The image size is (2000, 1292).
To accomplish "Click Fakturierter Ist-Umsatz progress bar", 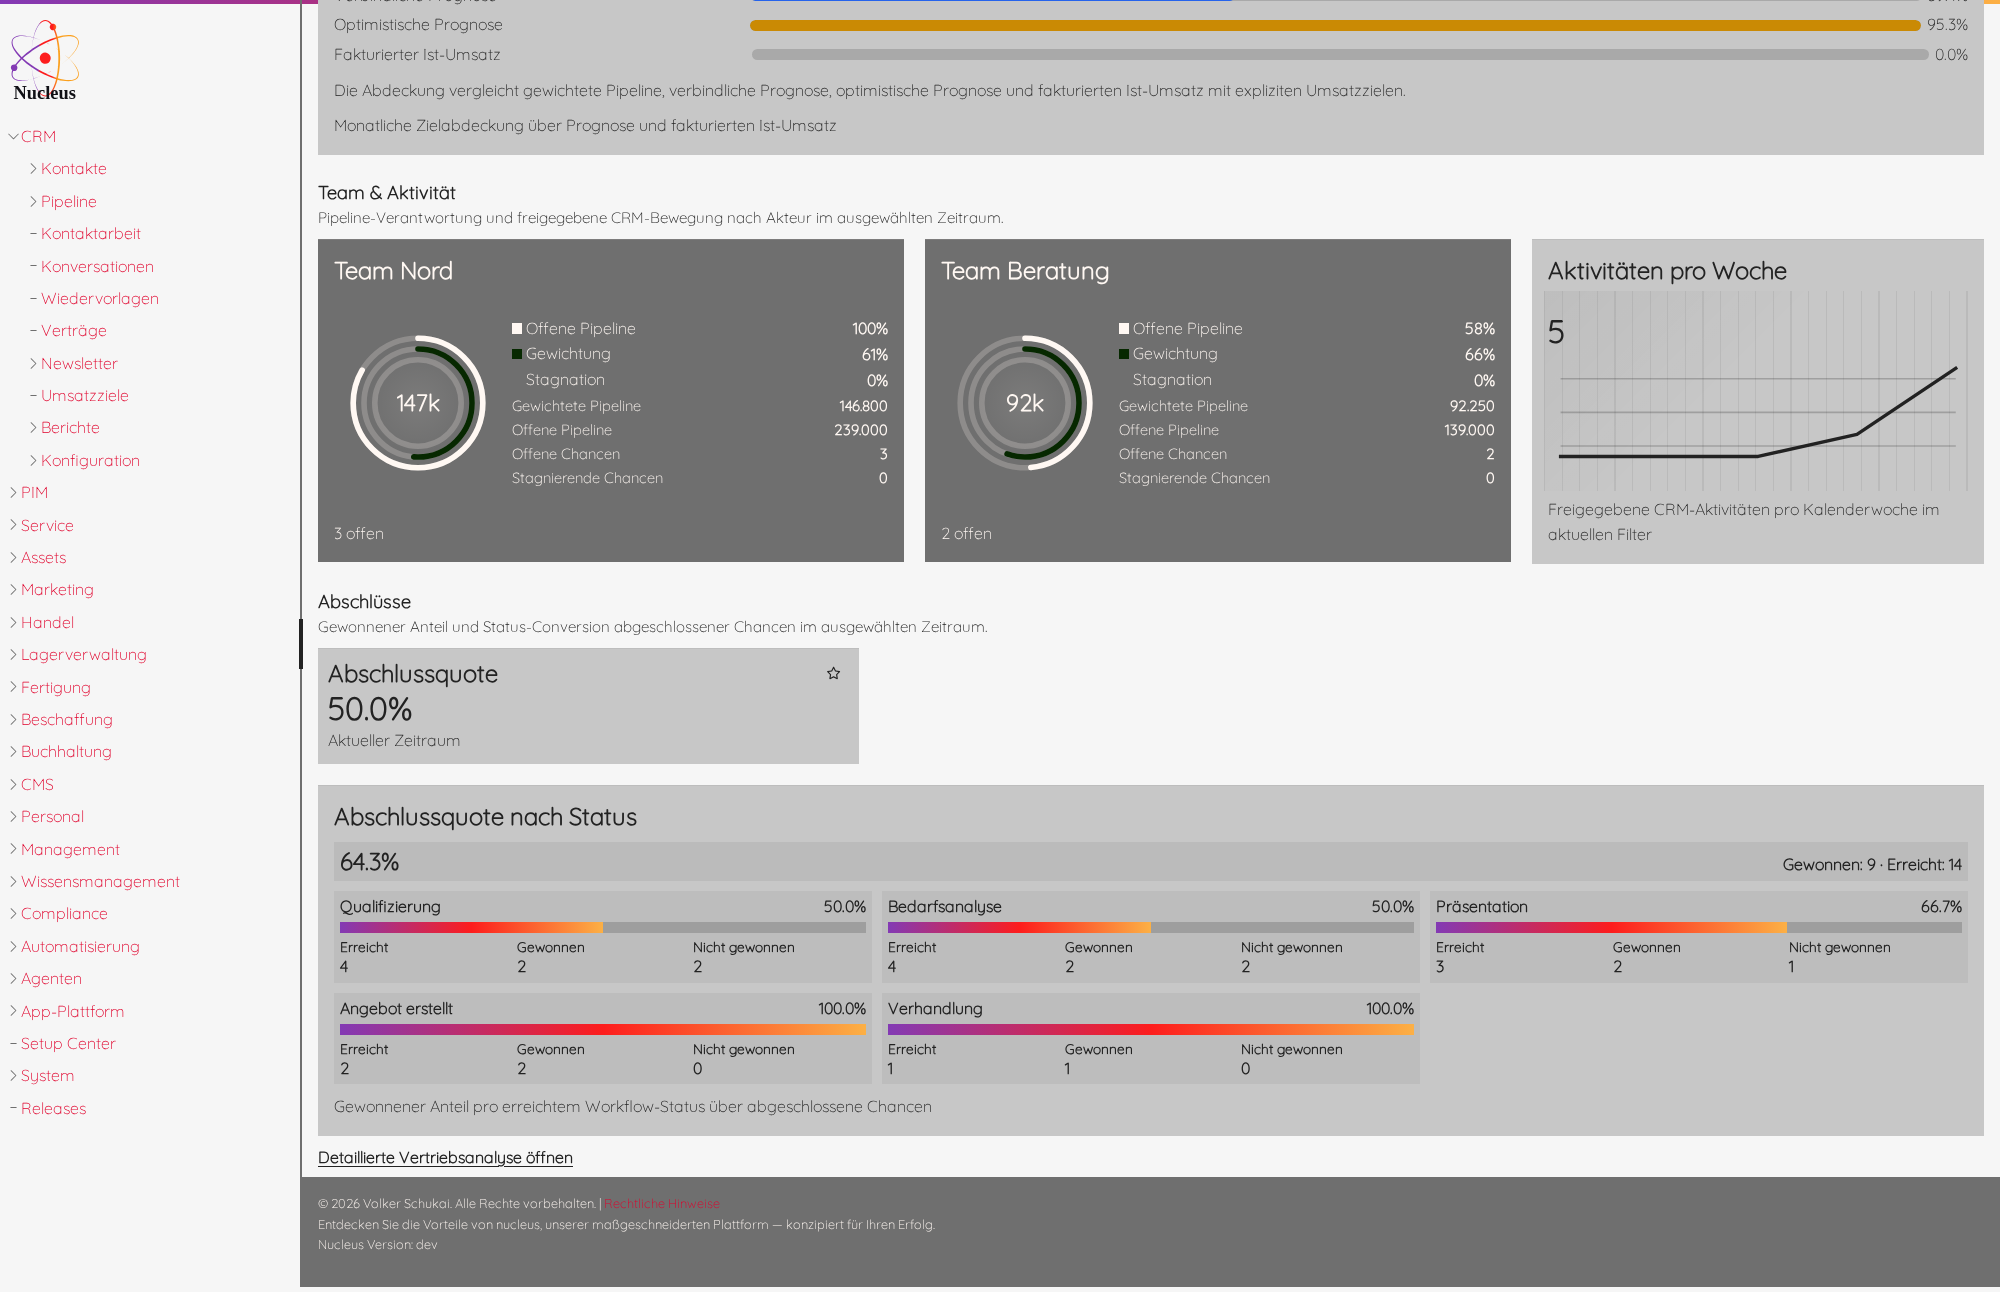I will pos(1340,55).
